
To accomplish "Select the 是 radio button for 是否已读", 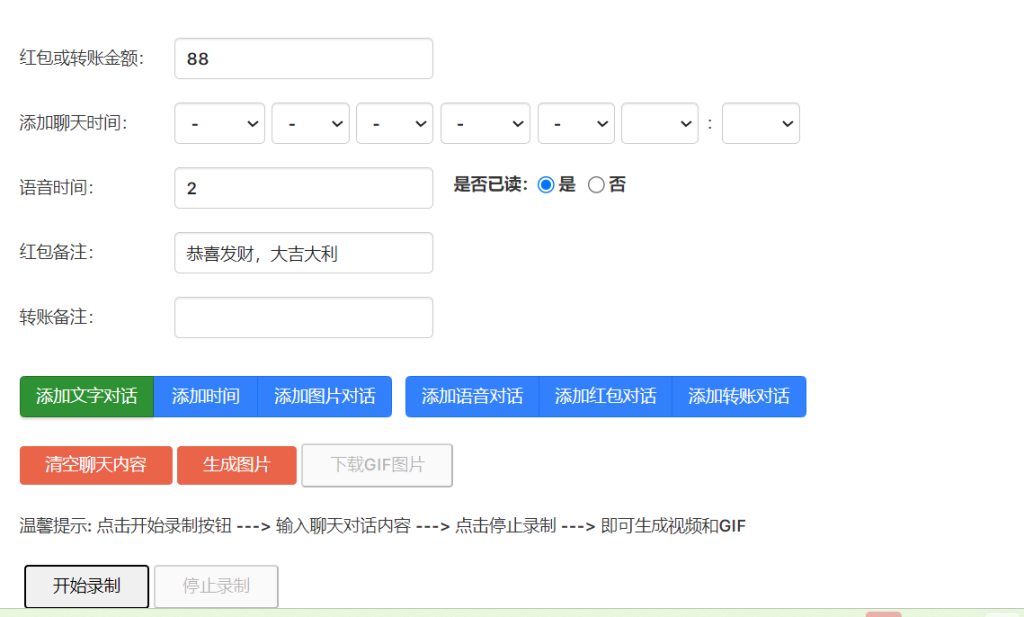I will (545, 184).
